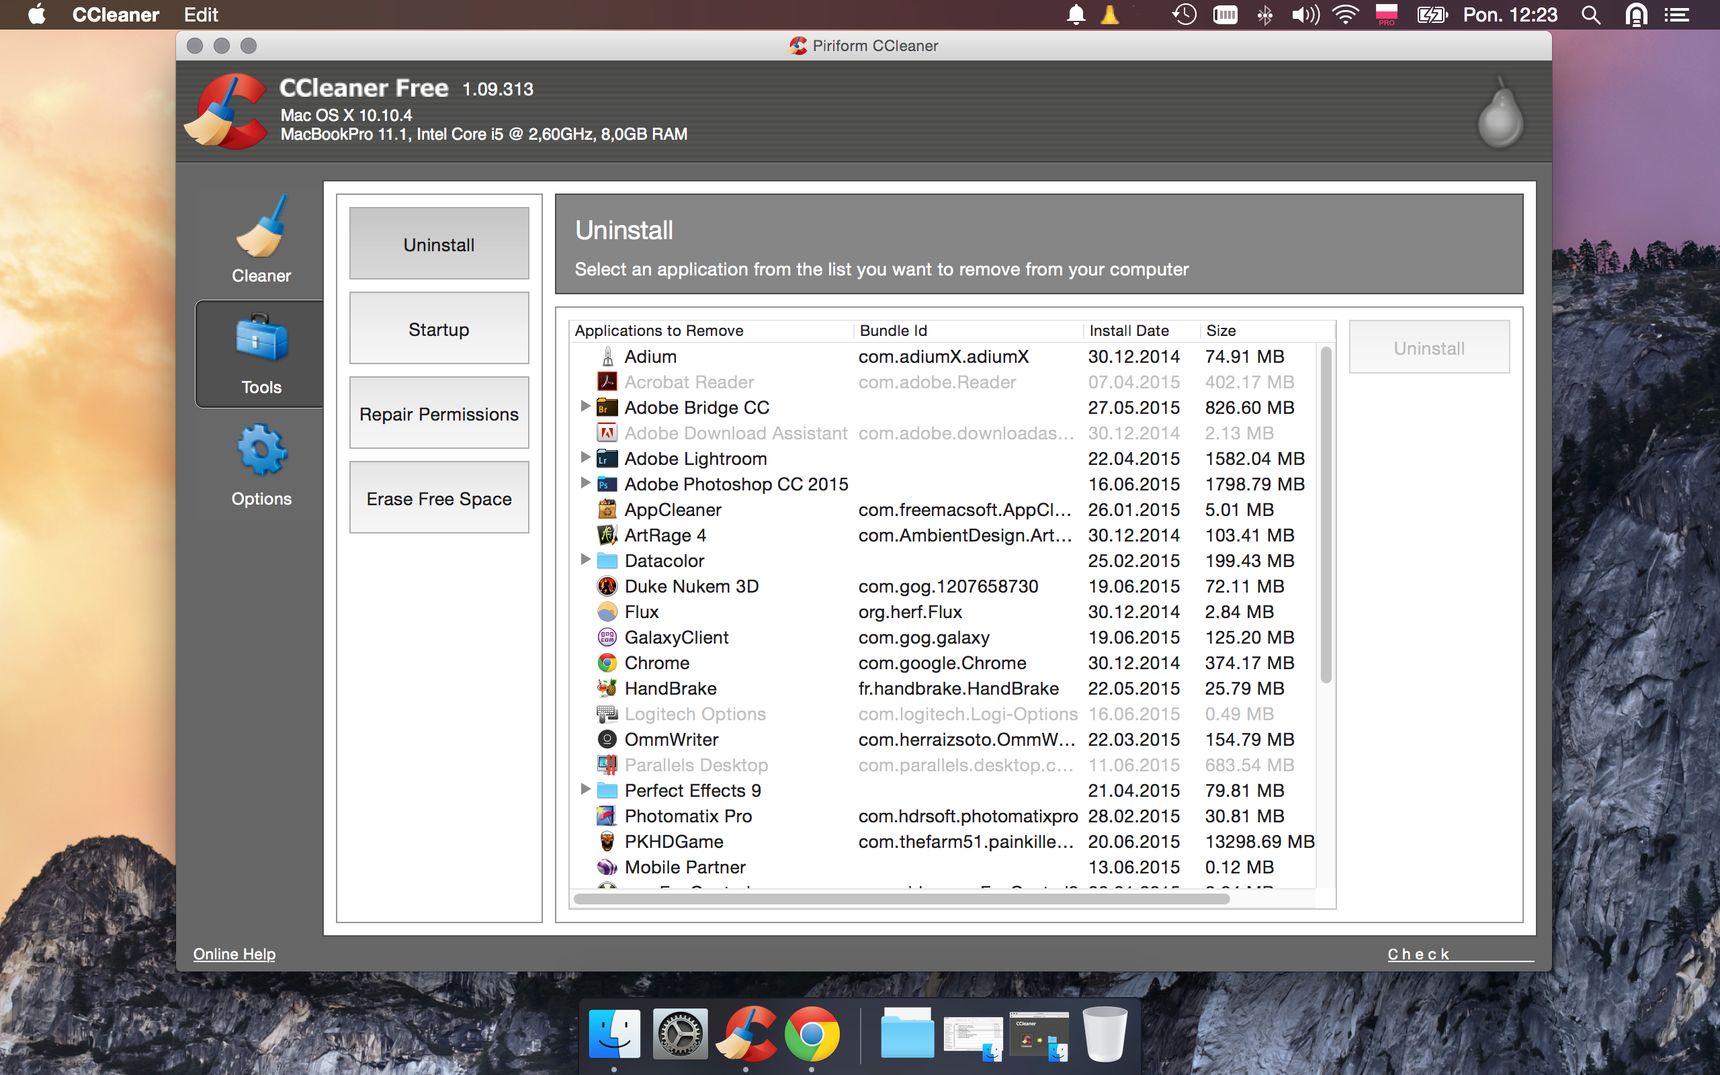Open System Preferences from the Dock
This screenshot has height=1075, width=1720.
(x=680, y=1034)
